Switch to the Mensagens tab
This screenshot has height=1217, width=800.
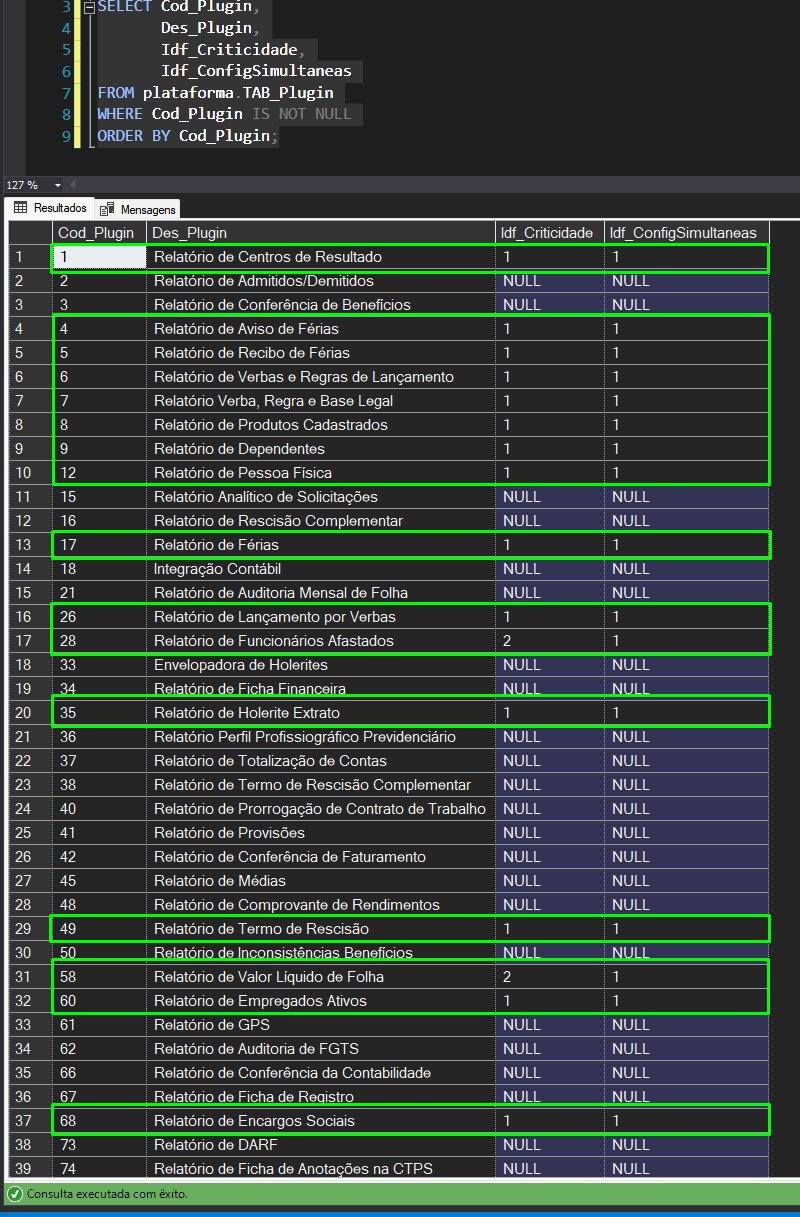coord(139,209)
